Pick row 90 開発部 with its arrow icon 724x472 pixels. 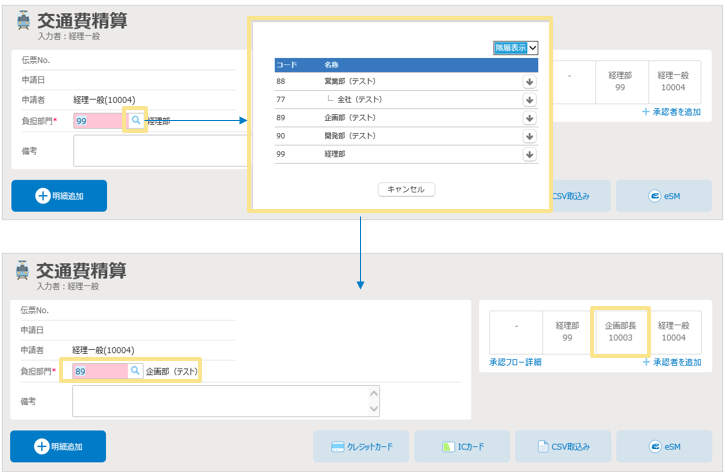(x=529, y=136)
